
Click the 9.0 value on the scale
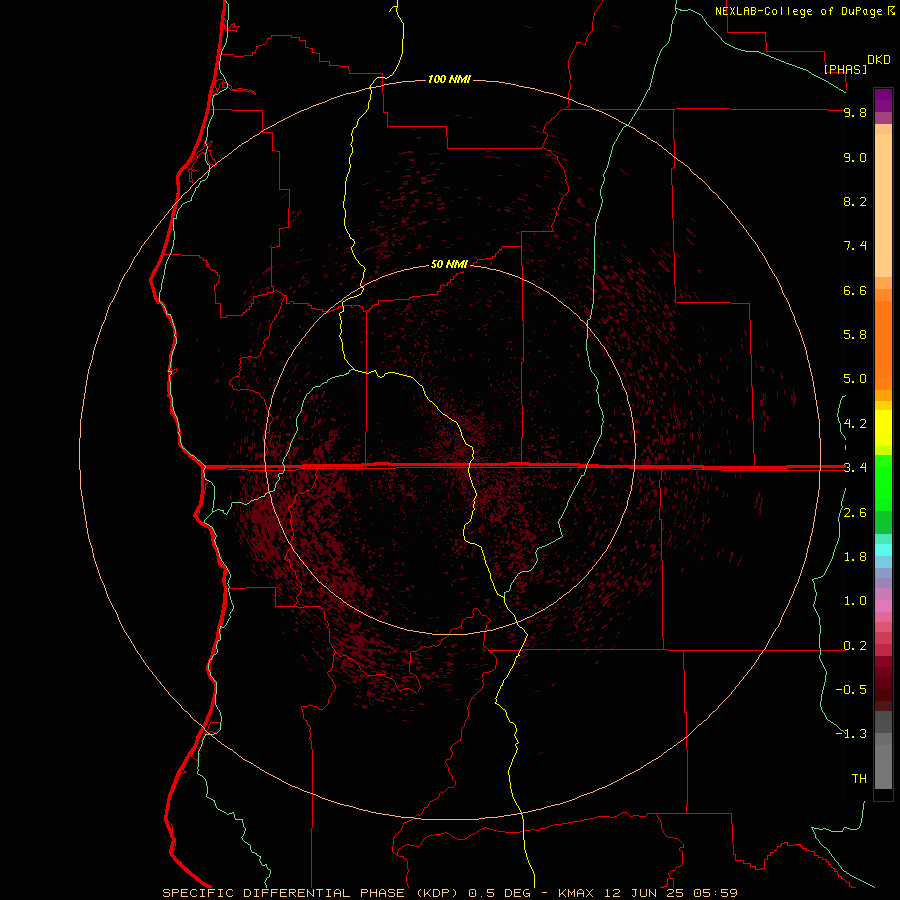[855, 158]
